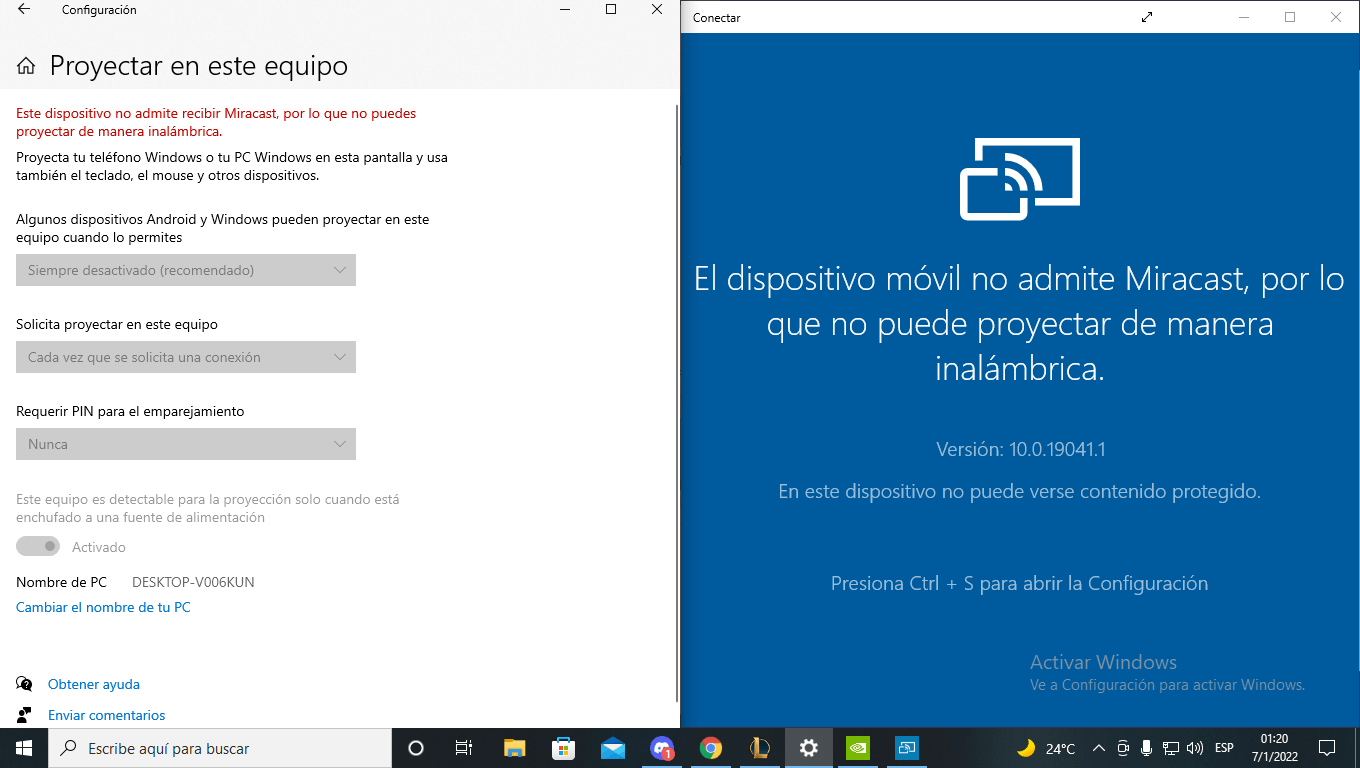Open Google Chrome from the taskbar

(710, 748)
